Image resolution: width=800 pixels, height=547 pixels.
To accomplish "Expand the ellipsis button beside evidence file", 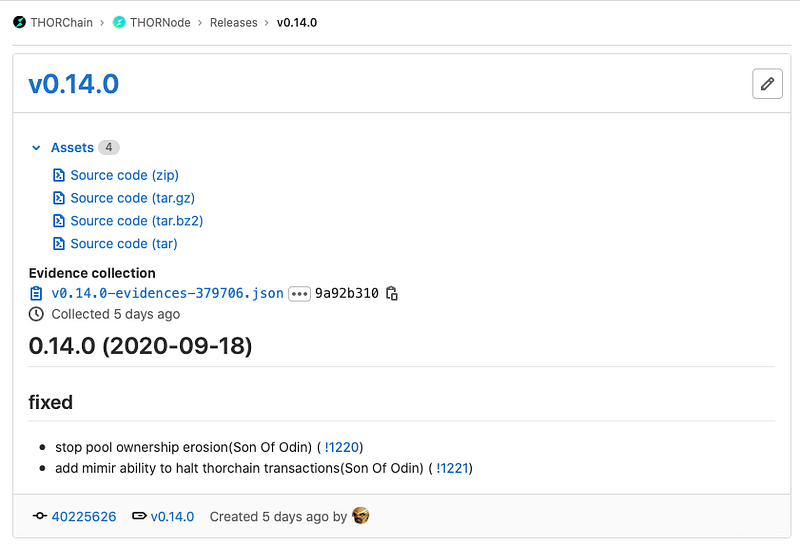I will [x=299, y=294].
